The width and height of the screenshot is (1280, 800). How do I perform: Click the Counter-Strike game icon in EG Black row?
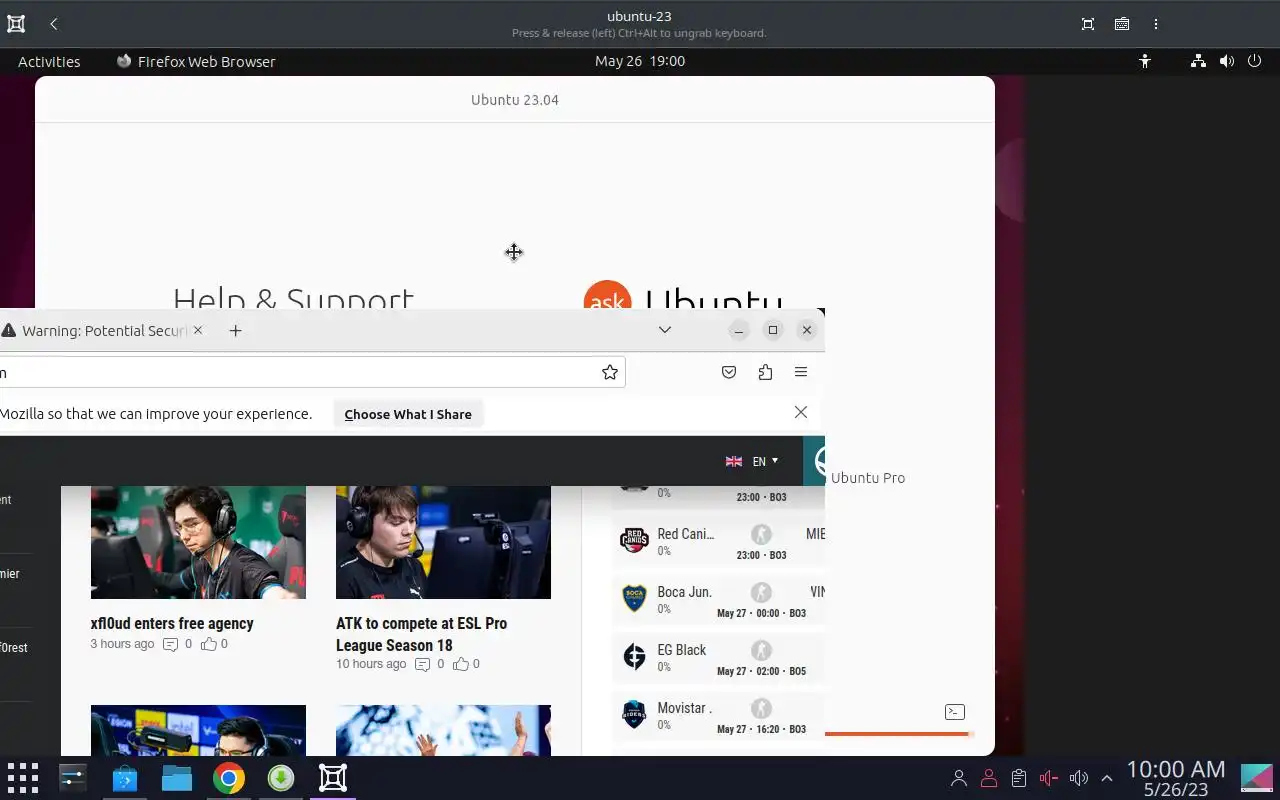tap(761, 651)
